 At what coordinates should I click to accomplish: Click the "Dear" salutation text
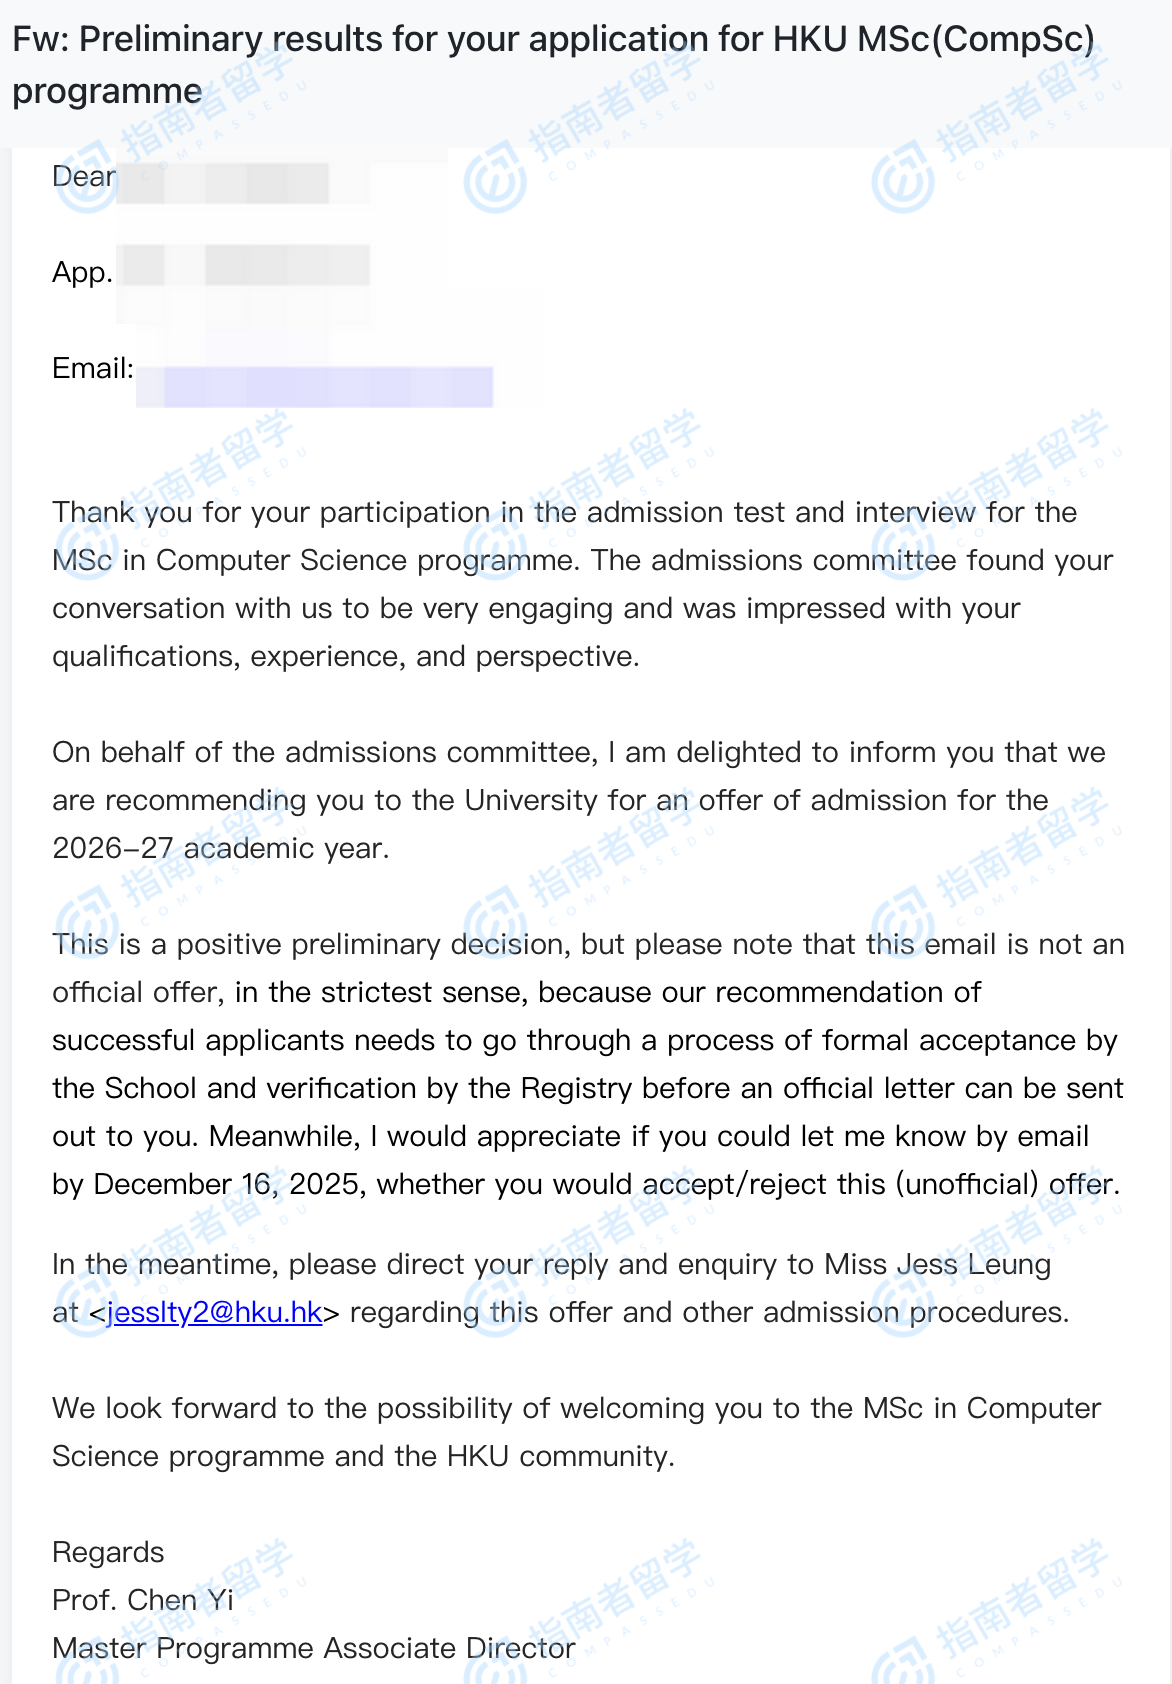(x=84, y=177)
